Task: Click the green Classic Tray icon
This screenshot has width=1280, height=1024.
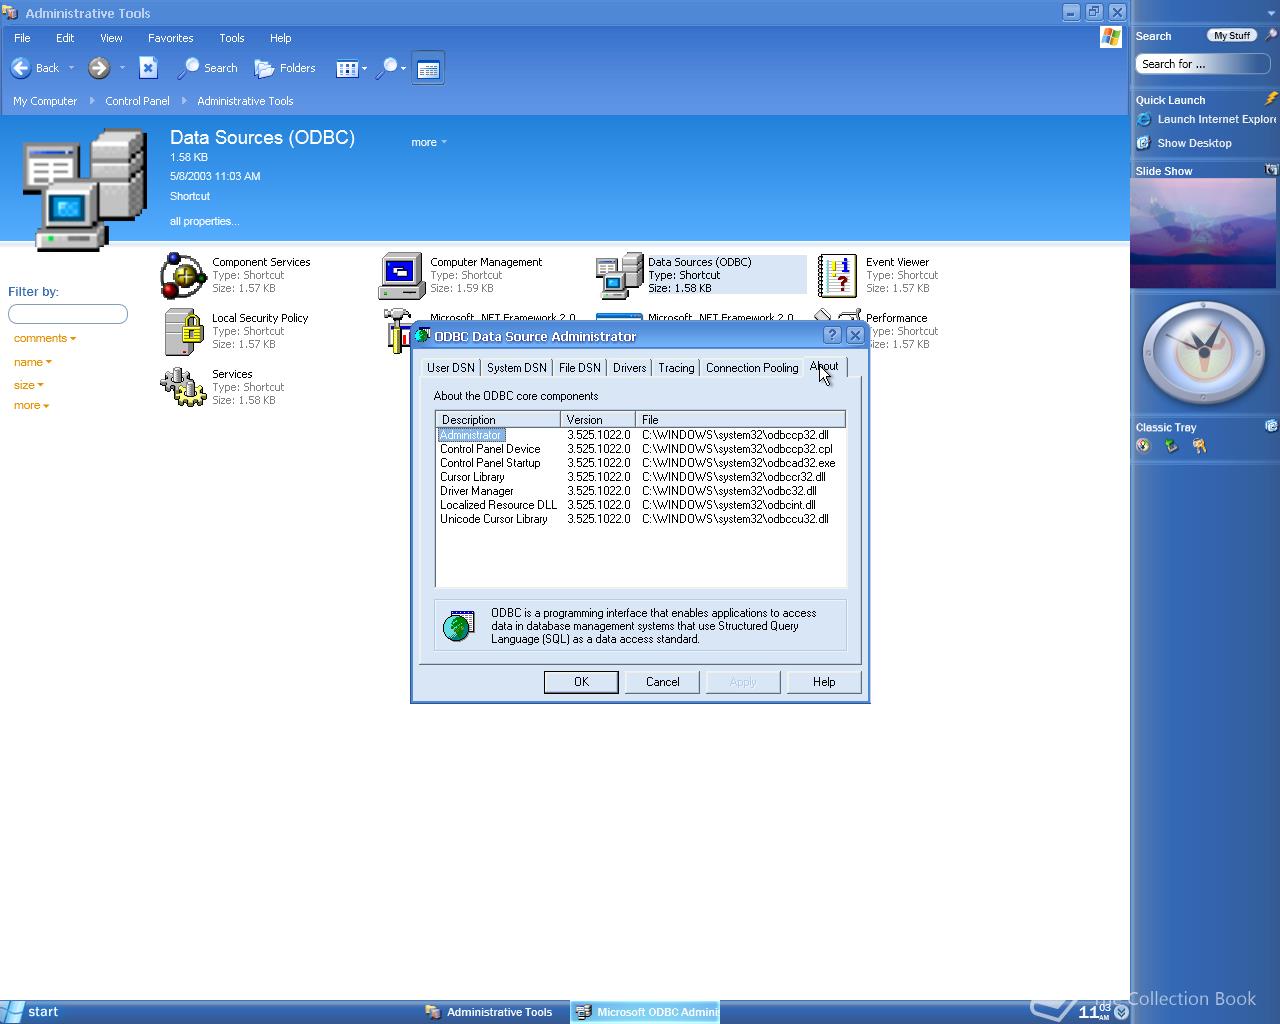Action: pyautogui.click(x=1171, y=446)
